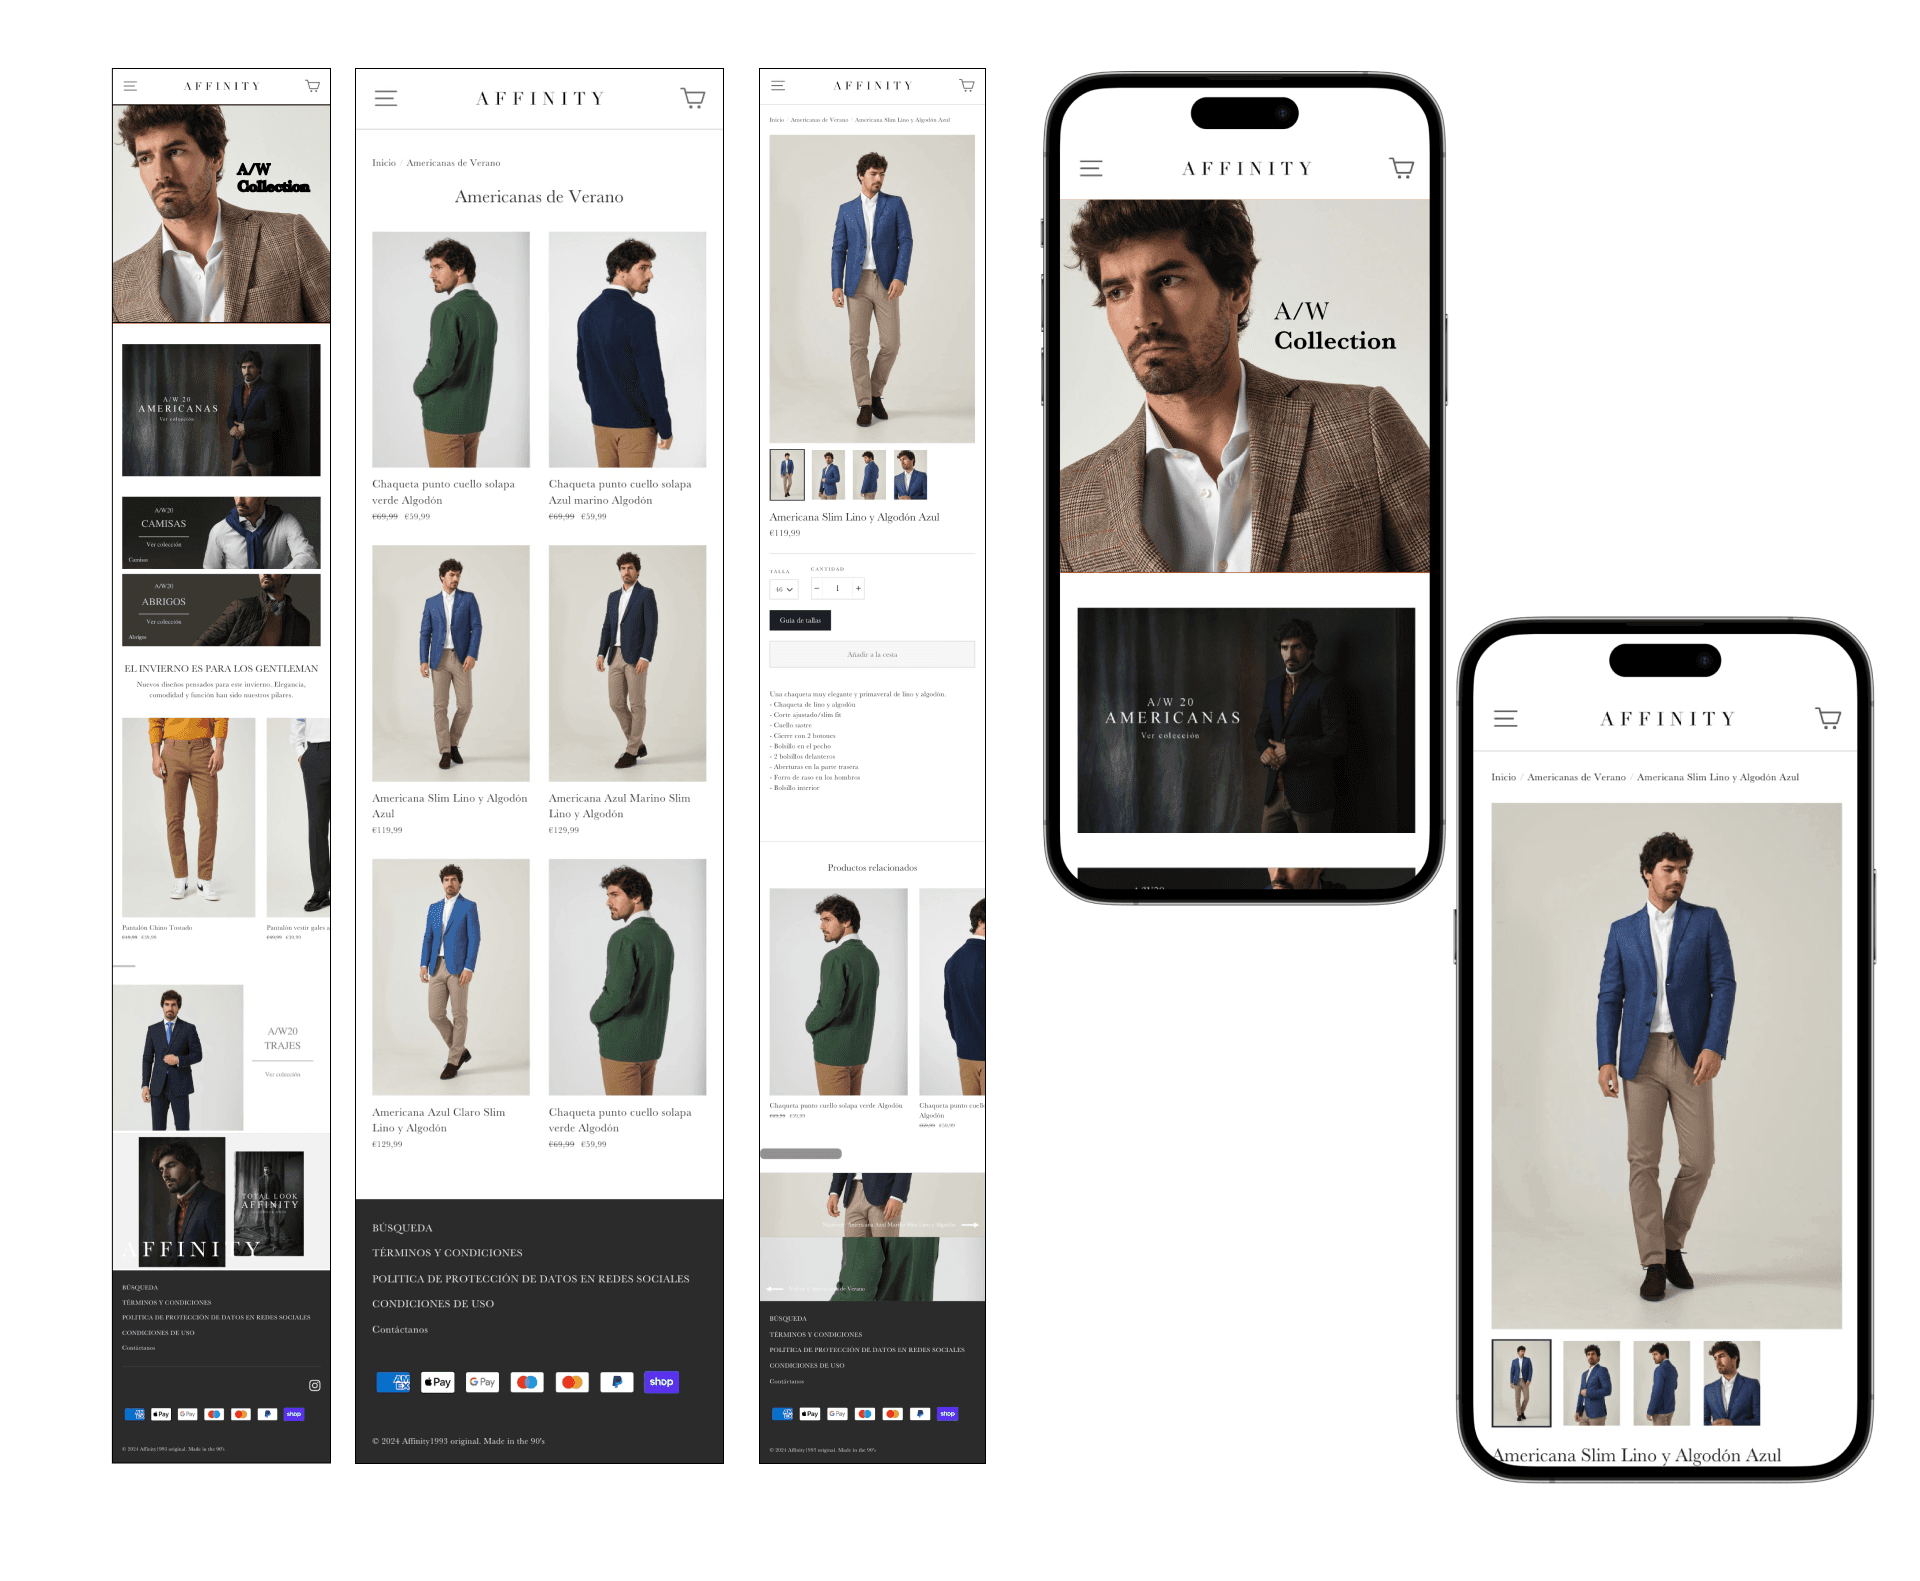Click the Guía de tallas button
Screen dimensions: 1920x1581
point(800,620)
